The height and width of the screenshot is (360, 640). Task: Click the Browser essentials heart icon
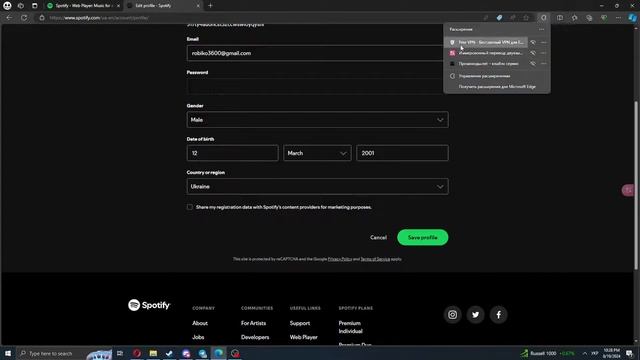click(604, 18)
